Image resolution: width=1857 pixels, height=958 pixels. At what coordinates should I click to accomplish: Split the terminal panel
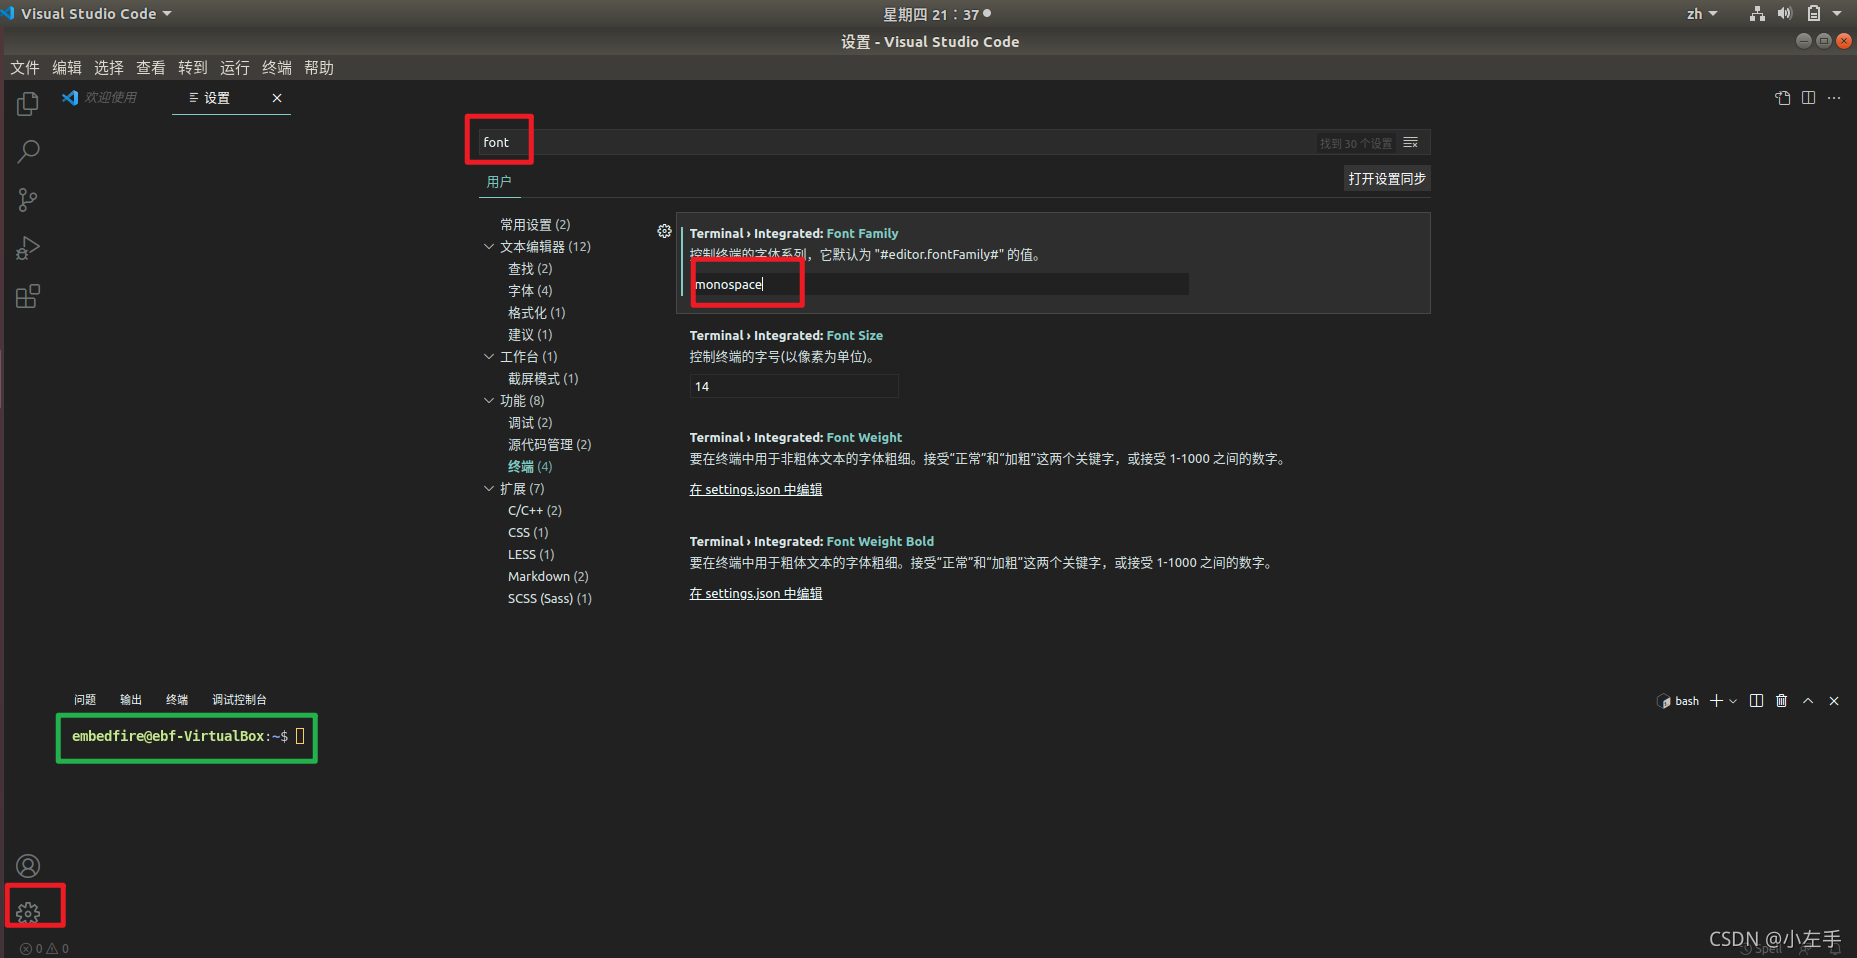pos(1756,701)
